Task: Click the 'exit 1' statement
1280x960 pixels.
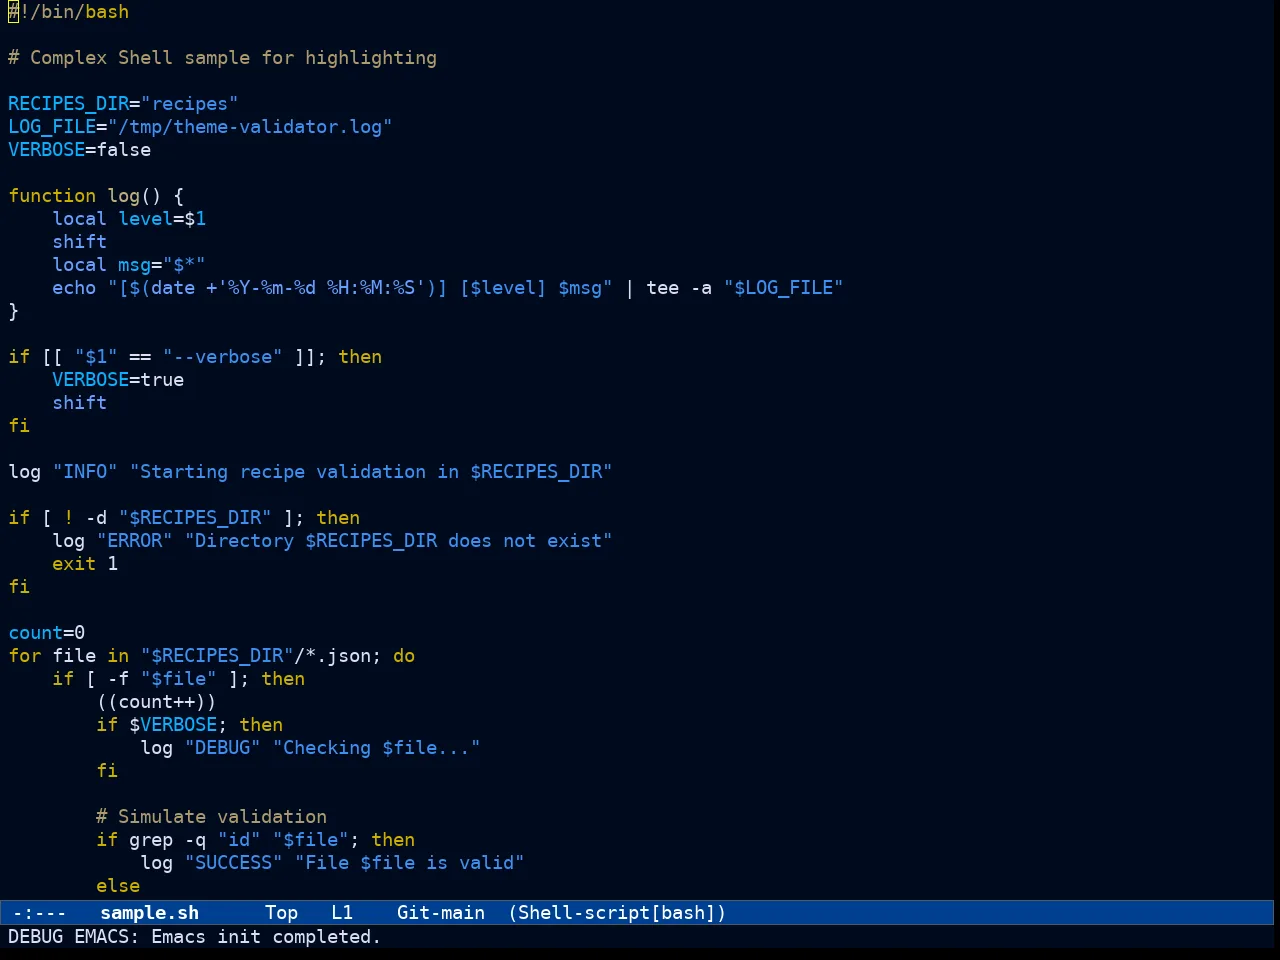Action: coord(85,564)
